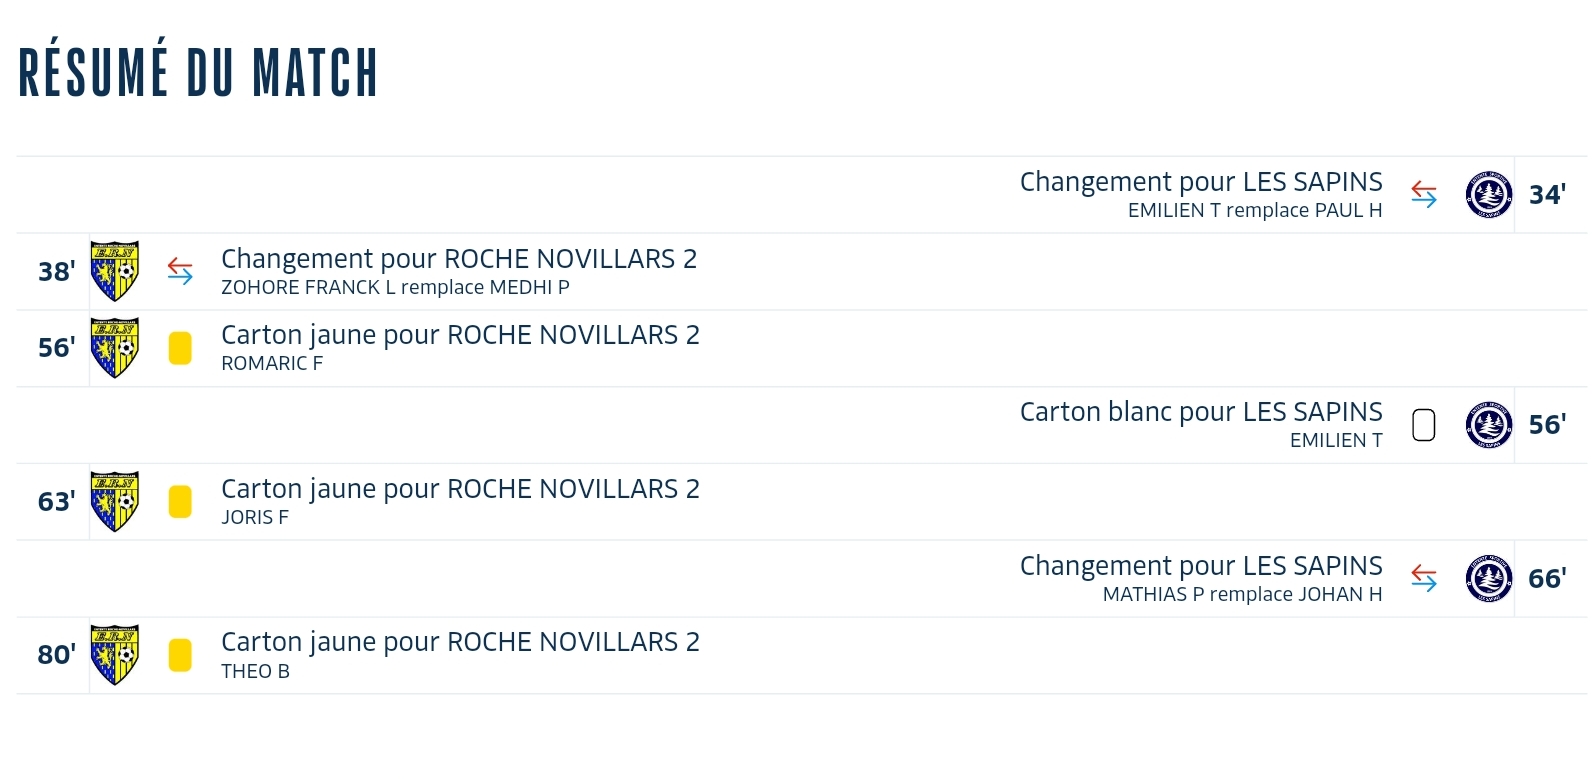The height and width of the screenshot is (779, 1596).
Task: Click the Roche Novillars crest at 80'
Action: [115, 655]
